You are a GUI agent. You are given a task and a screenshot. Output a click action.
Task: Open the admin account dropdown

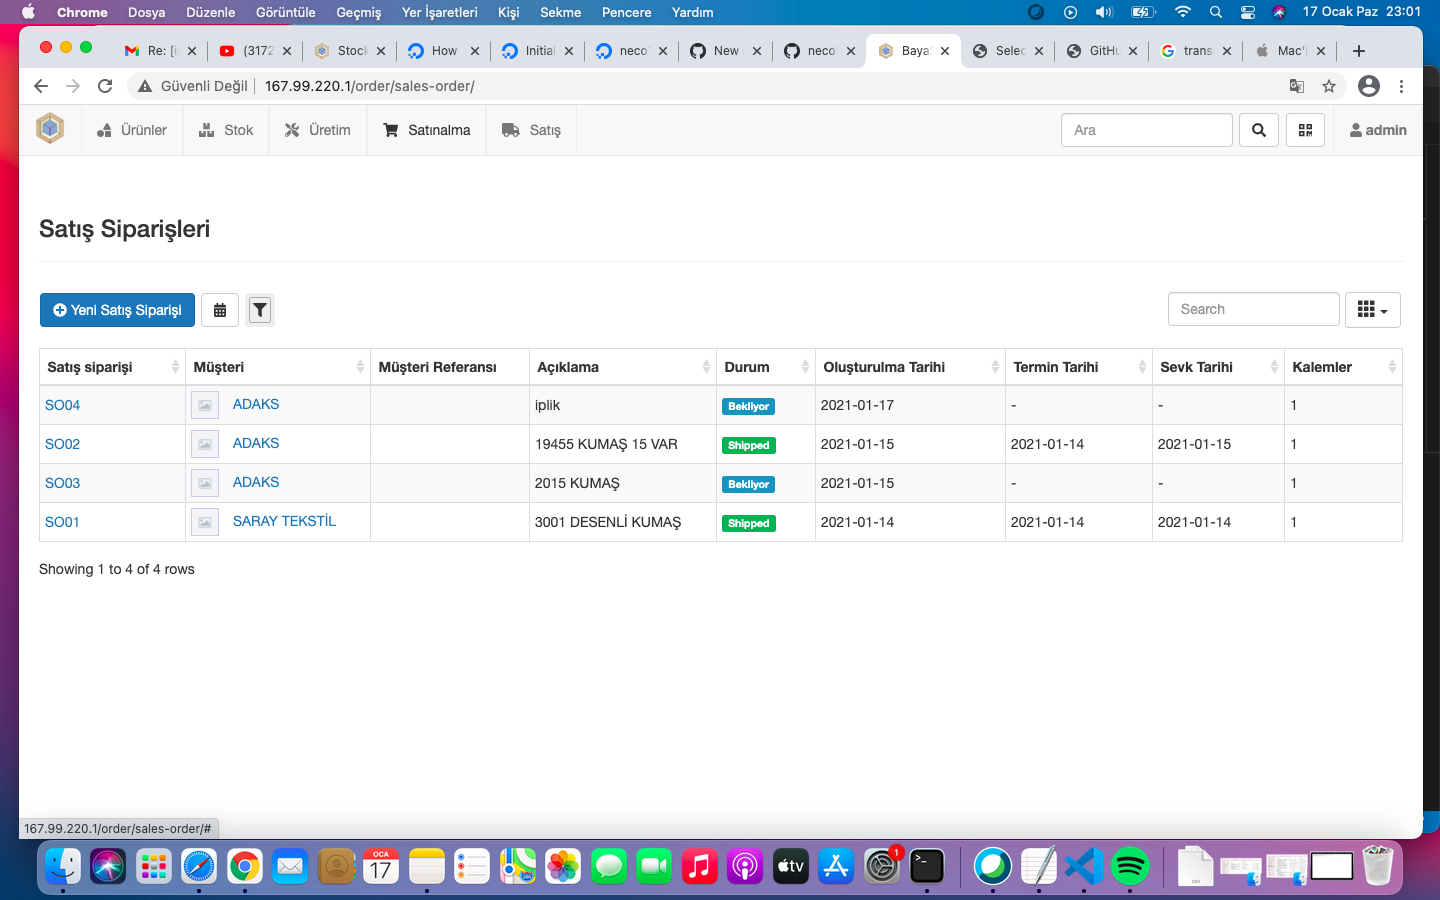pyautogui.click(x=1377, y=129)
